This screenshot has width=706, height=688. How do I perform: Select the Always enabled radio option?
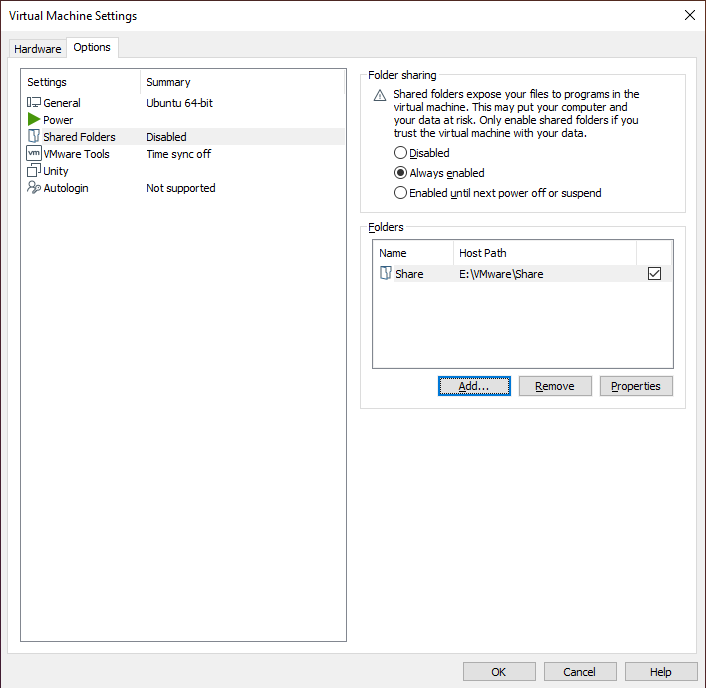coord(400,173)
